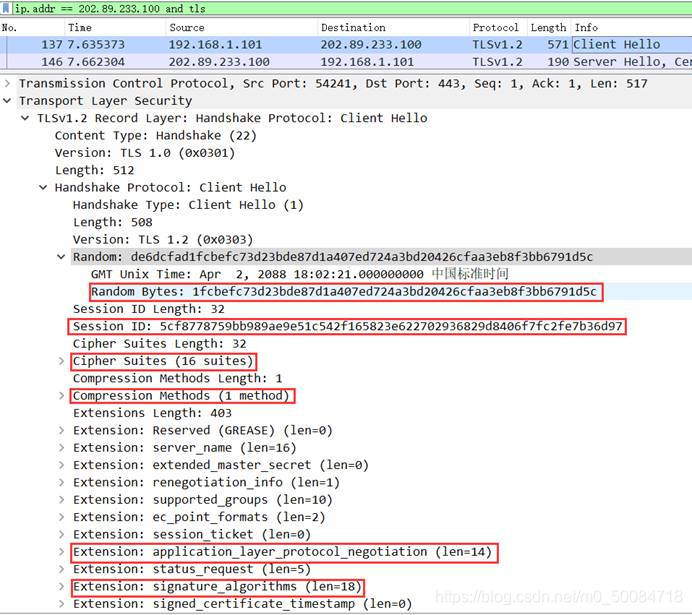Click destination 202.89.233.100 in packet 137
This screenshot has width=692, height=615.
[371, 45]
